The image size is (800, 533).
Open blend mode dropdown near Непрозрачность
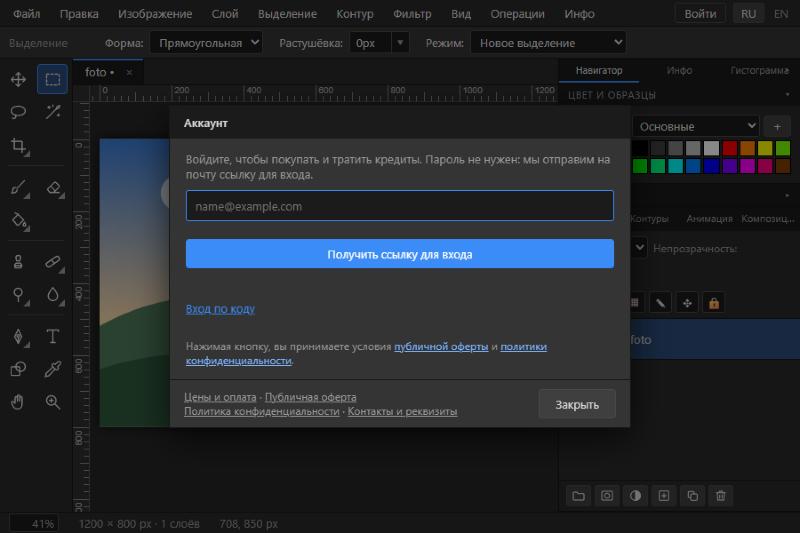(639, 248)
